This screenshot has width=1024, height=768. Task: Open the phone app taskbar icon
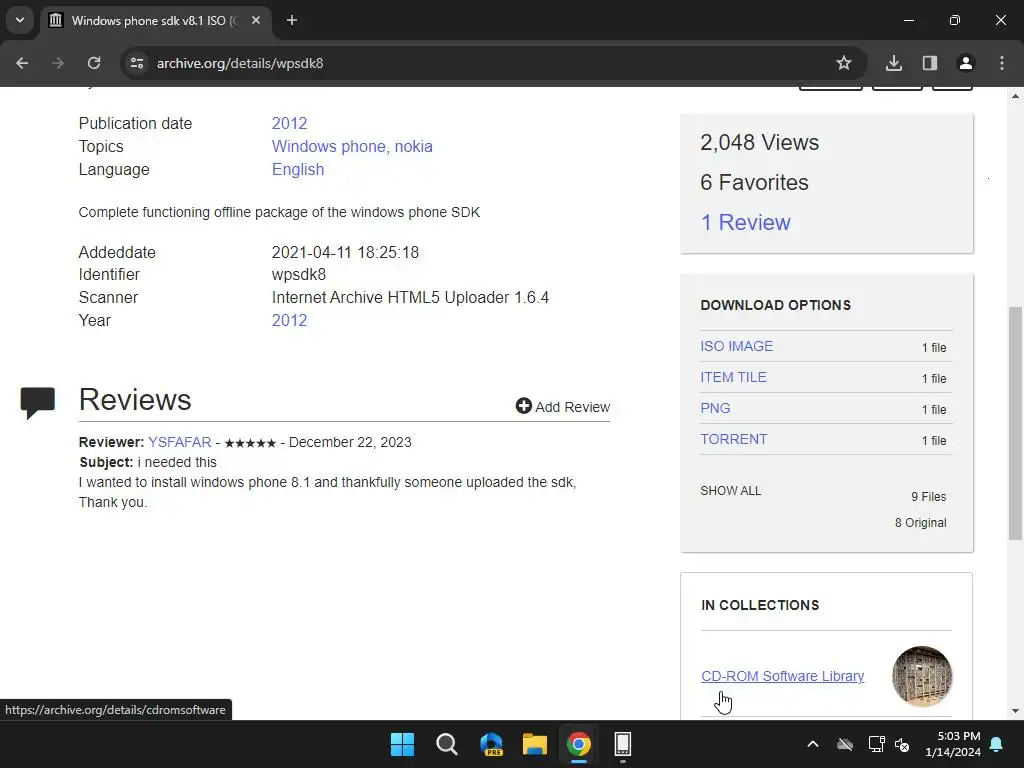[x=623, y=744]
